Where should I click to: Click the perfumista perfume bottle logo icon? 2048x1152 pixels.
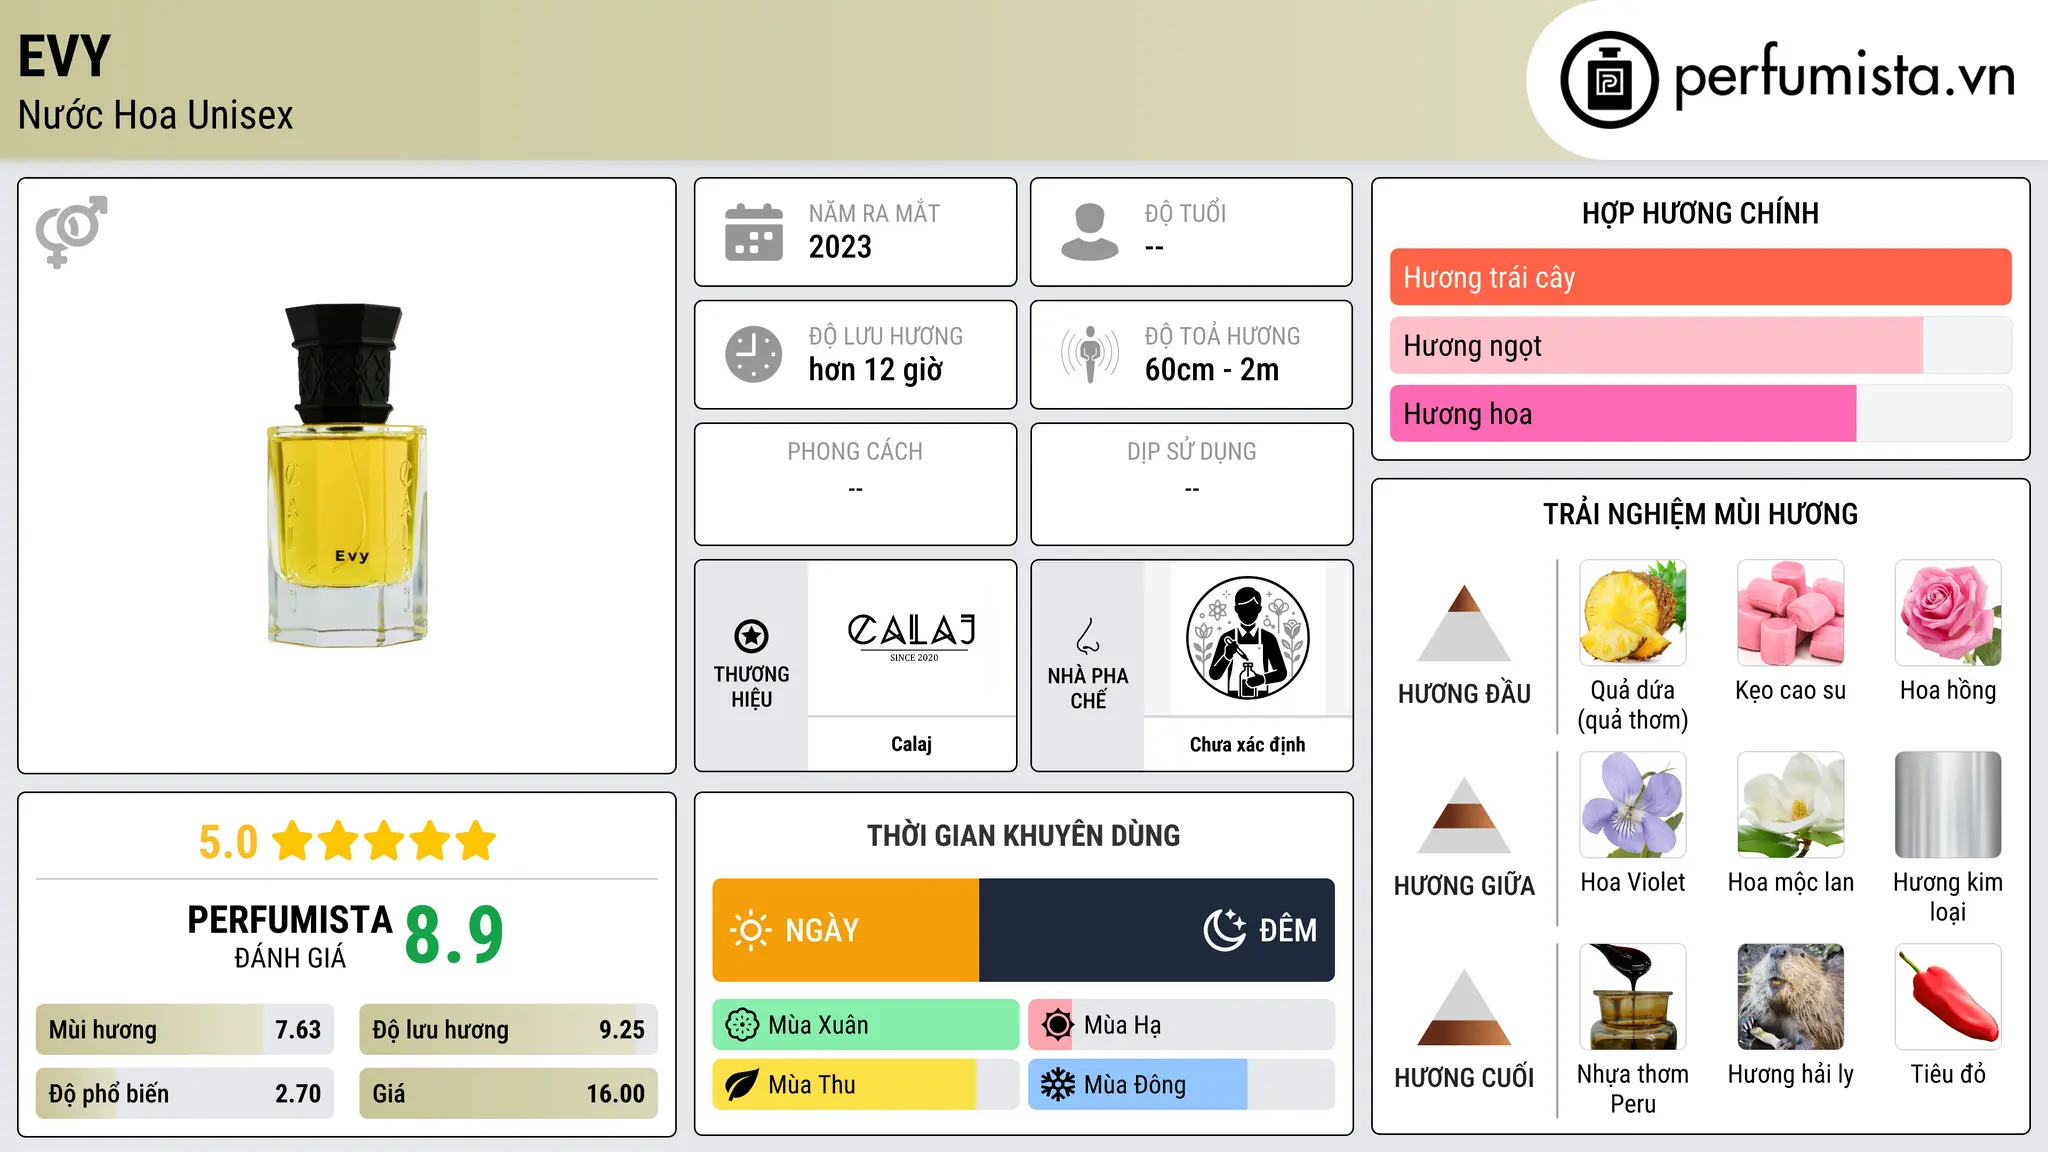pos(1609,80)
